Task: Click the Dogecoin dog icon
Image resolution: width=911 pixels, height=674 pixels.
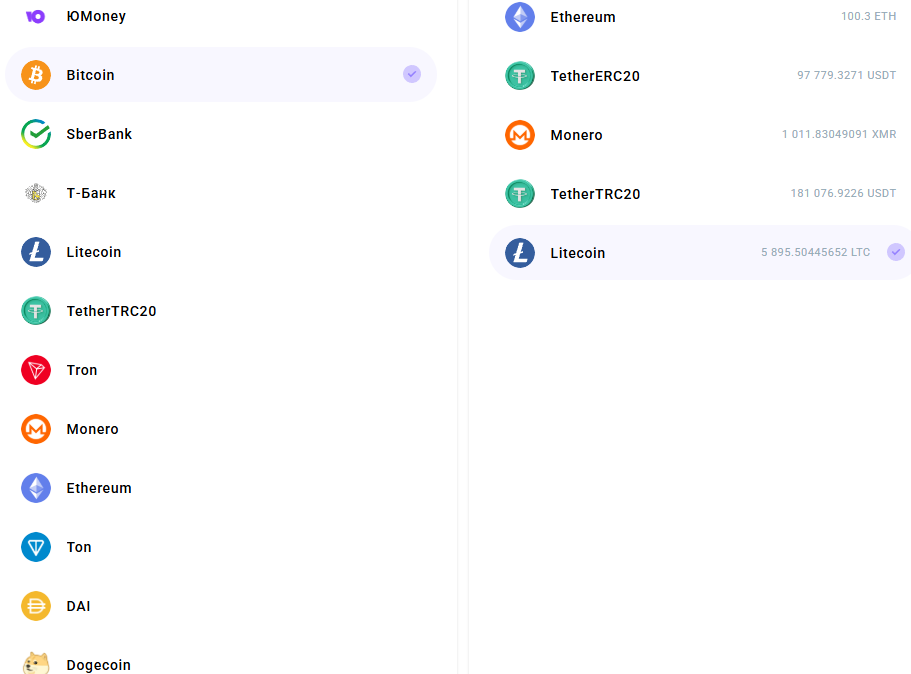Action: coord(36,664)
